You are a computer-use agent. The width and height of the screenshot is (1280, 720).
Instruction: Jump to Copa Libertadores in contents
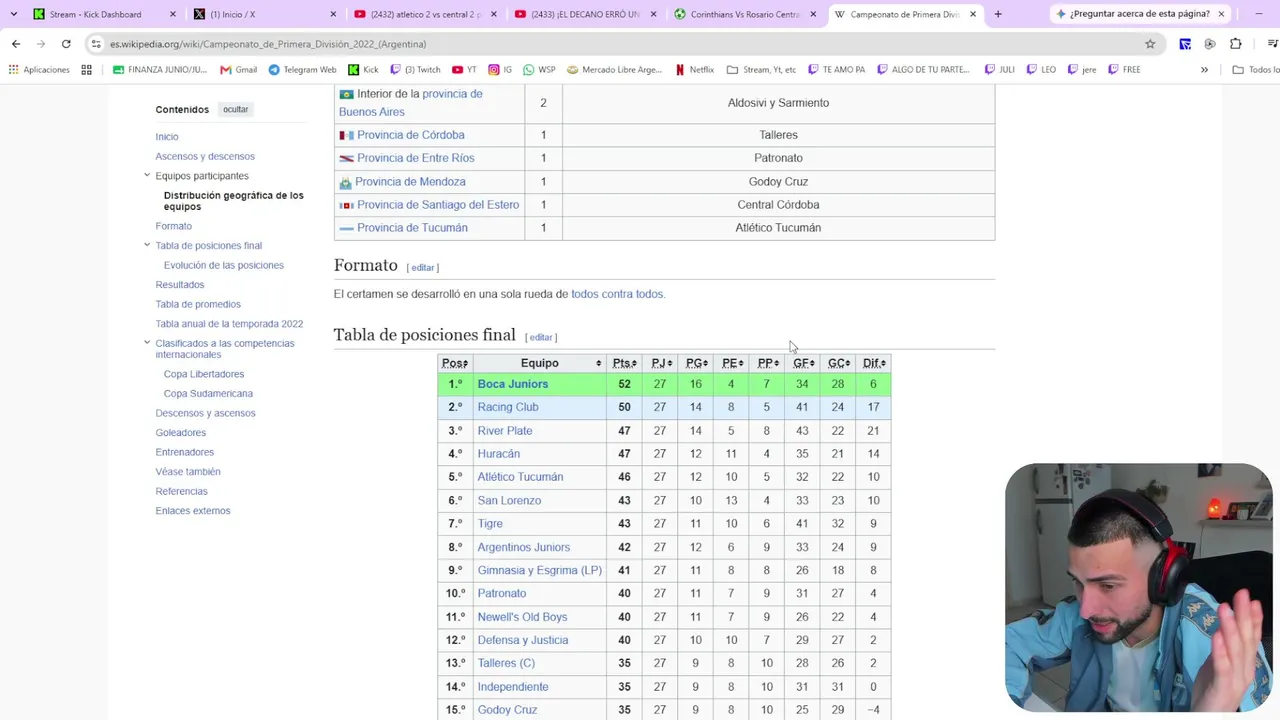[x=204, y=374]
